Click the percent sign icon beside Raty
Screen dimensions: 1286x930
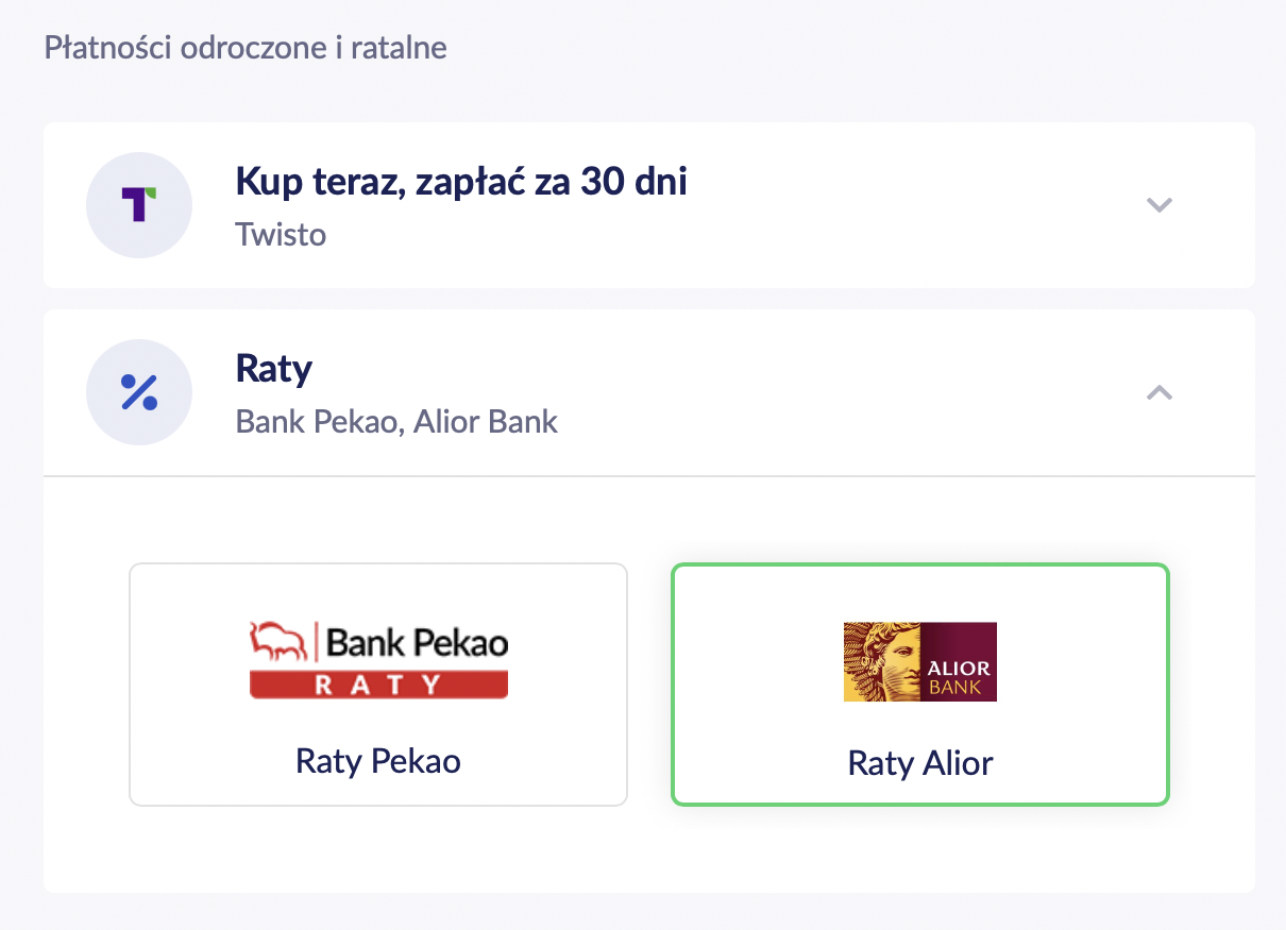click(x=139, y=392)
